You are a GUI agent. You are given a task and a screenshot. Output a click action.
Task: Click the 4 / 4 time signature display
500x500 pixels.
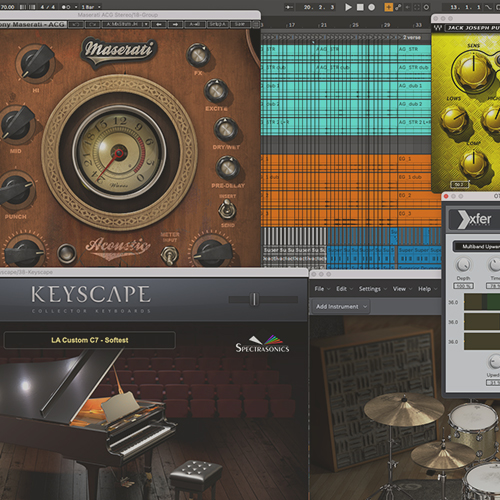[47, 7]
